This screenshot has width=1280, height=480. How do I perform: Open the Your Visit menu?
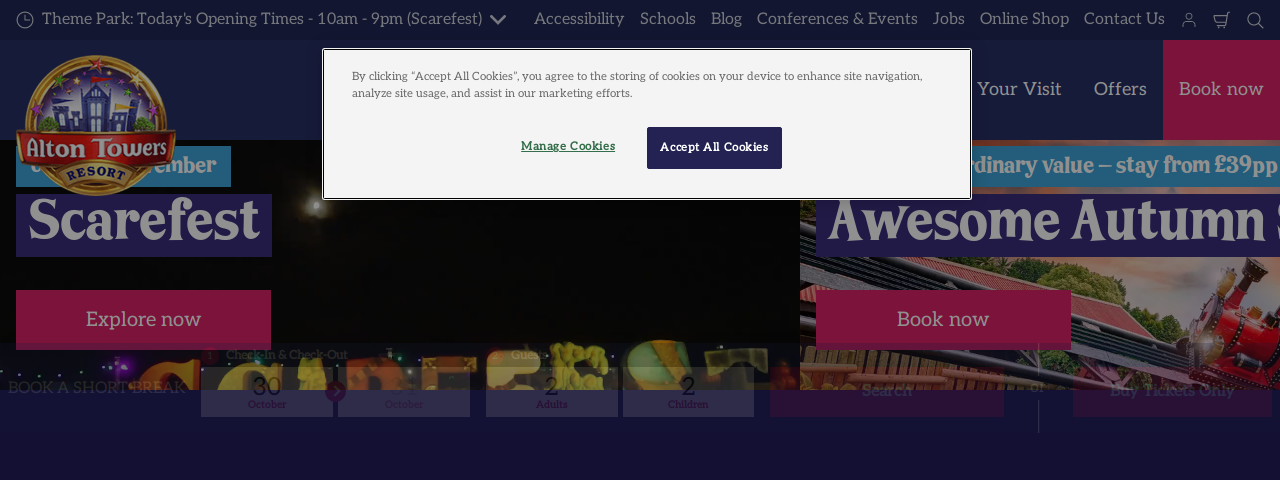click(x=1019, y=89)
